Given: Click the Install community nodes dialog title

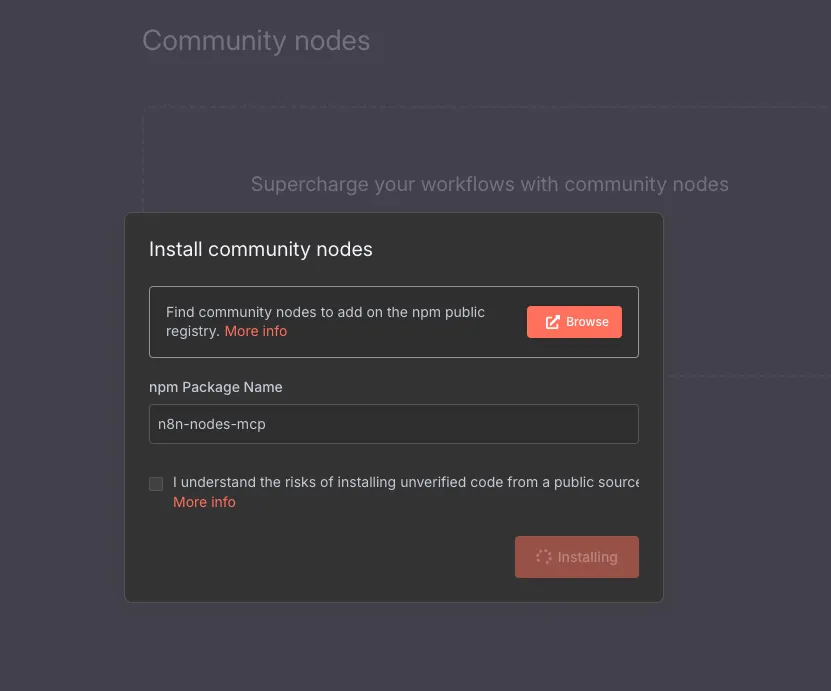Looking at the screenshot, I should click(260, 249).
